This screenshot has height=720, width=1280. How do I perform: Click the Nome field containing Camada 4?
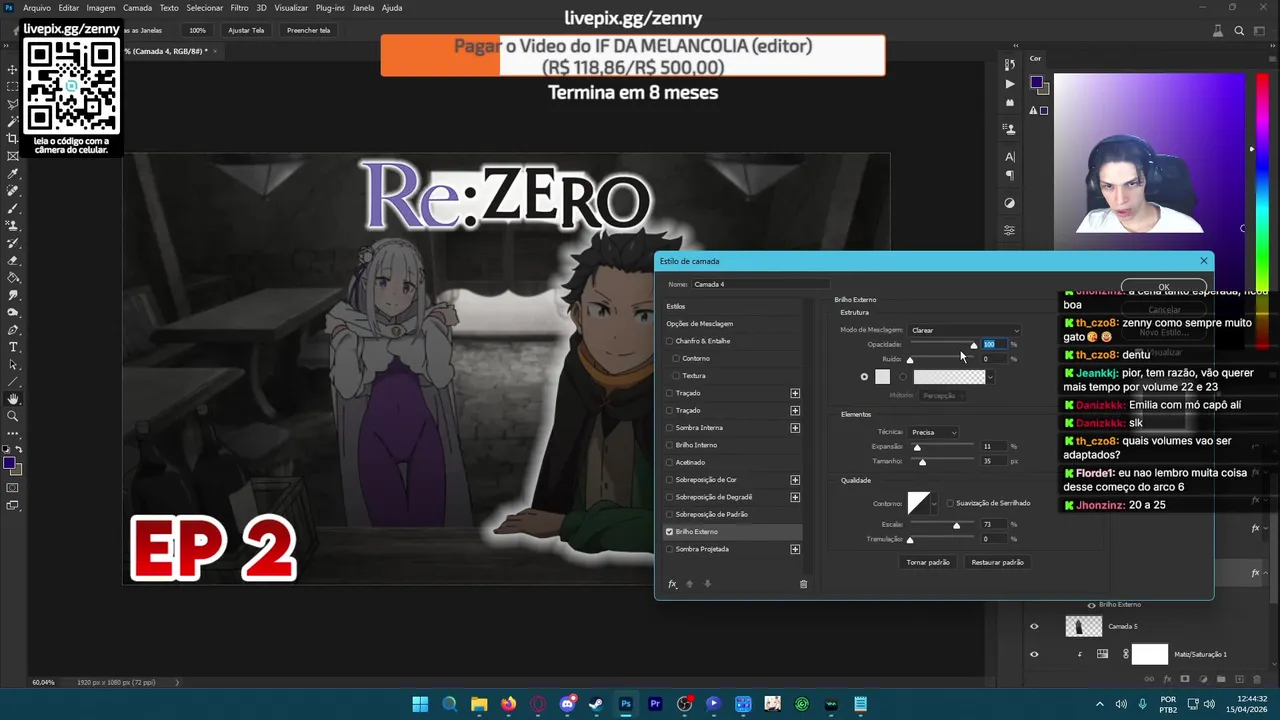761,284
